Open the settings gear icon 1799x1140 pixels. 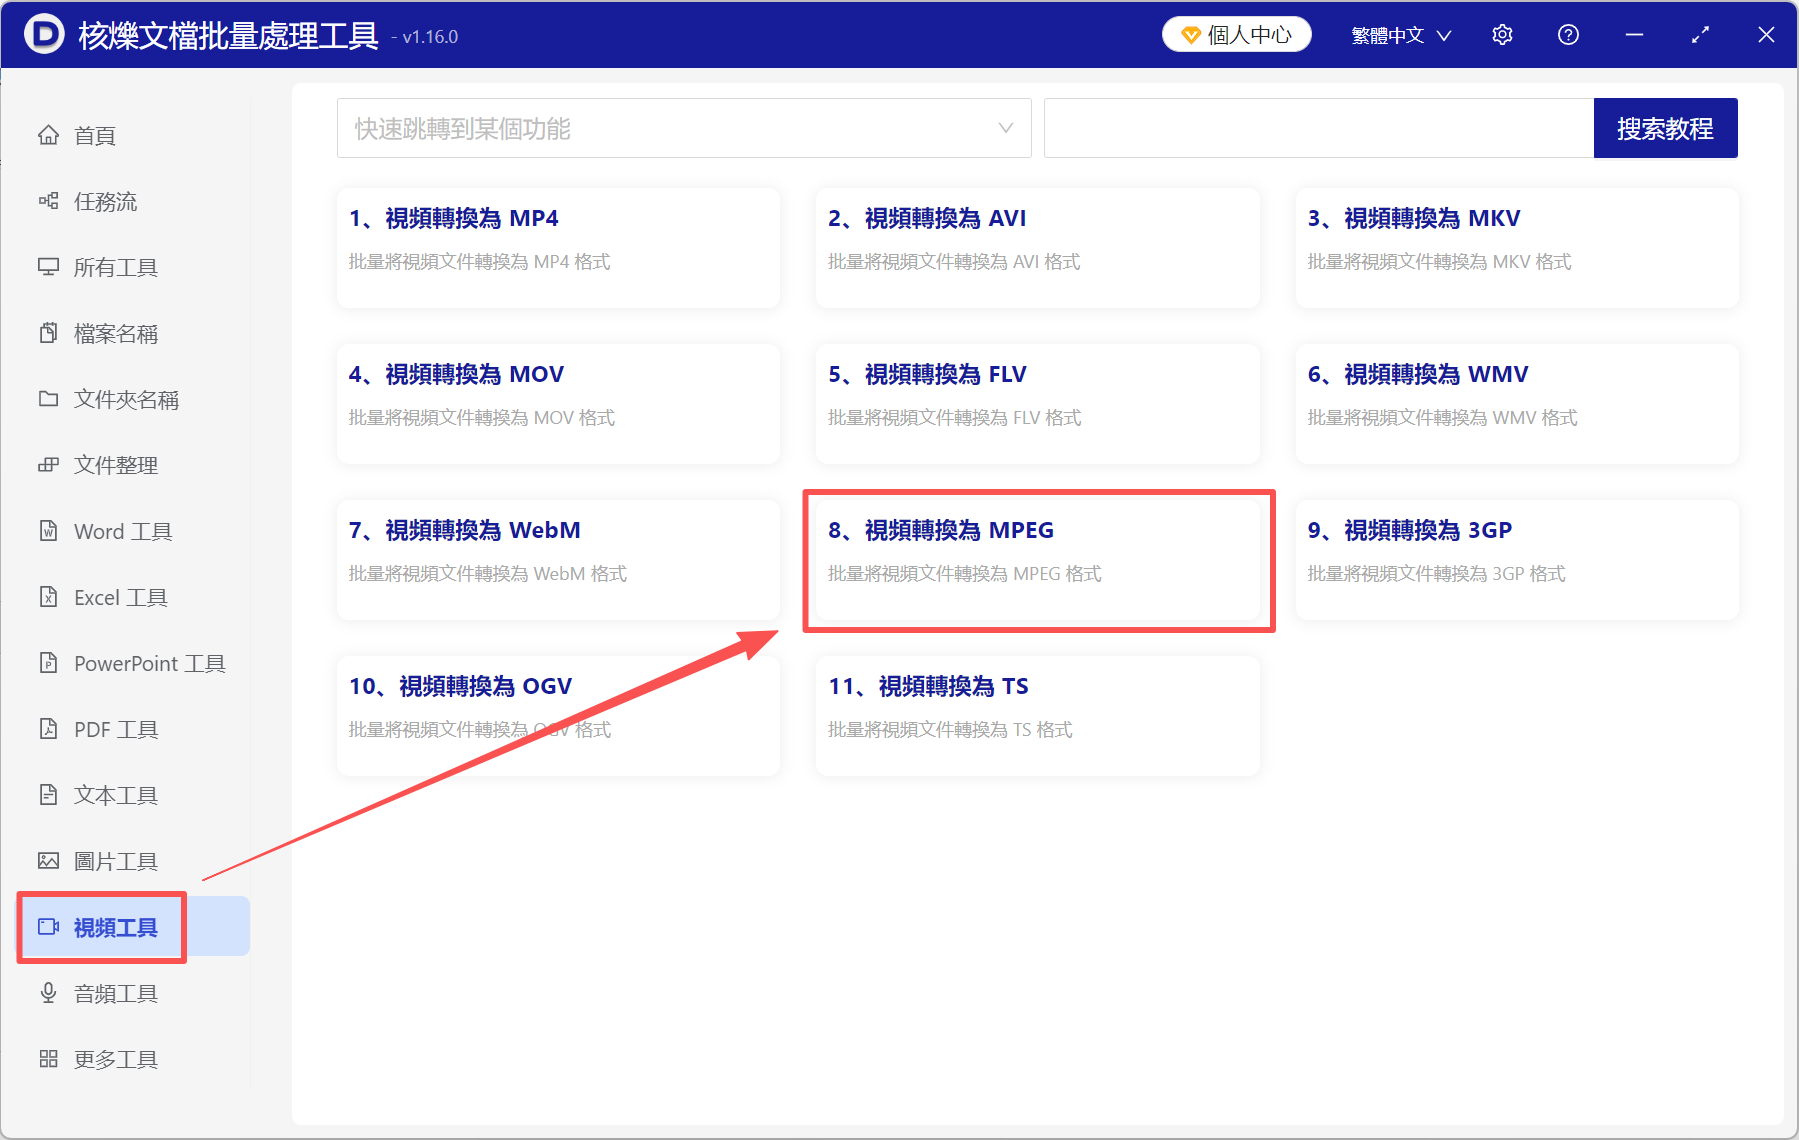point(1502,35)
